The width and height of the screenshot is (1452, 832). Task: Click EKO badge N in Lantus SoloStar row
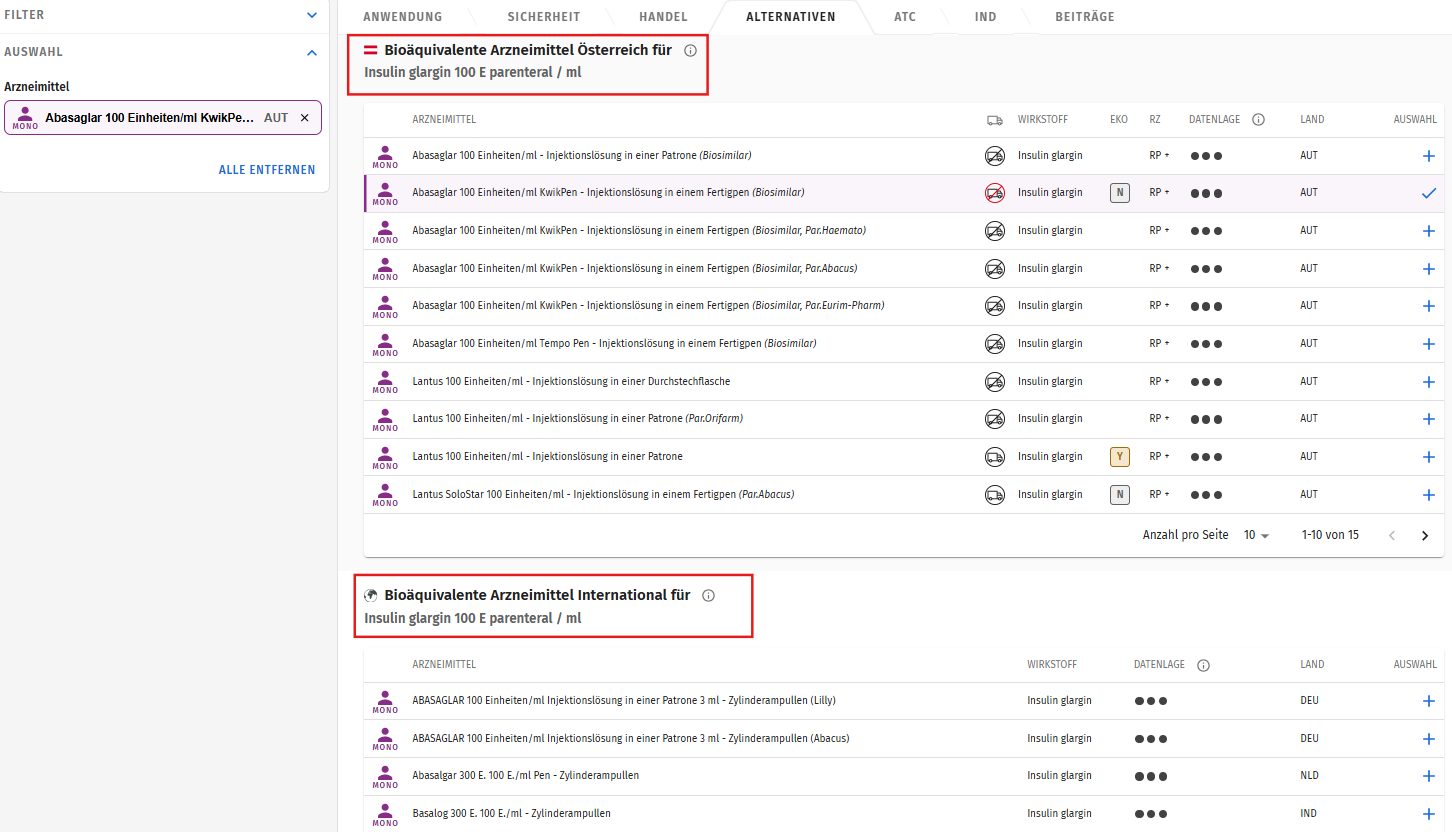[x=1120, y=494]
